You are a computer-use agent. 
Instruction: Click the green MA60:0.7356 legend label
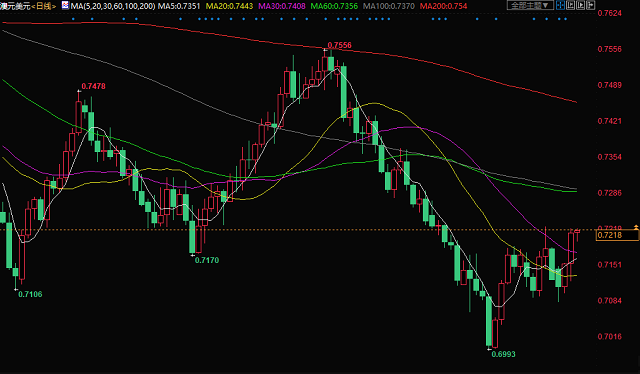pyautogui.click(x=334, y=6)
